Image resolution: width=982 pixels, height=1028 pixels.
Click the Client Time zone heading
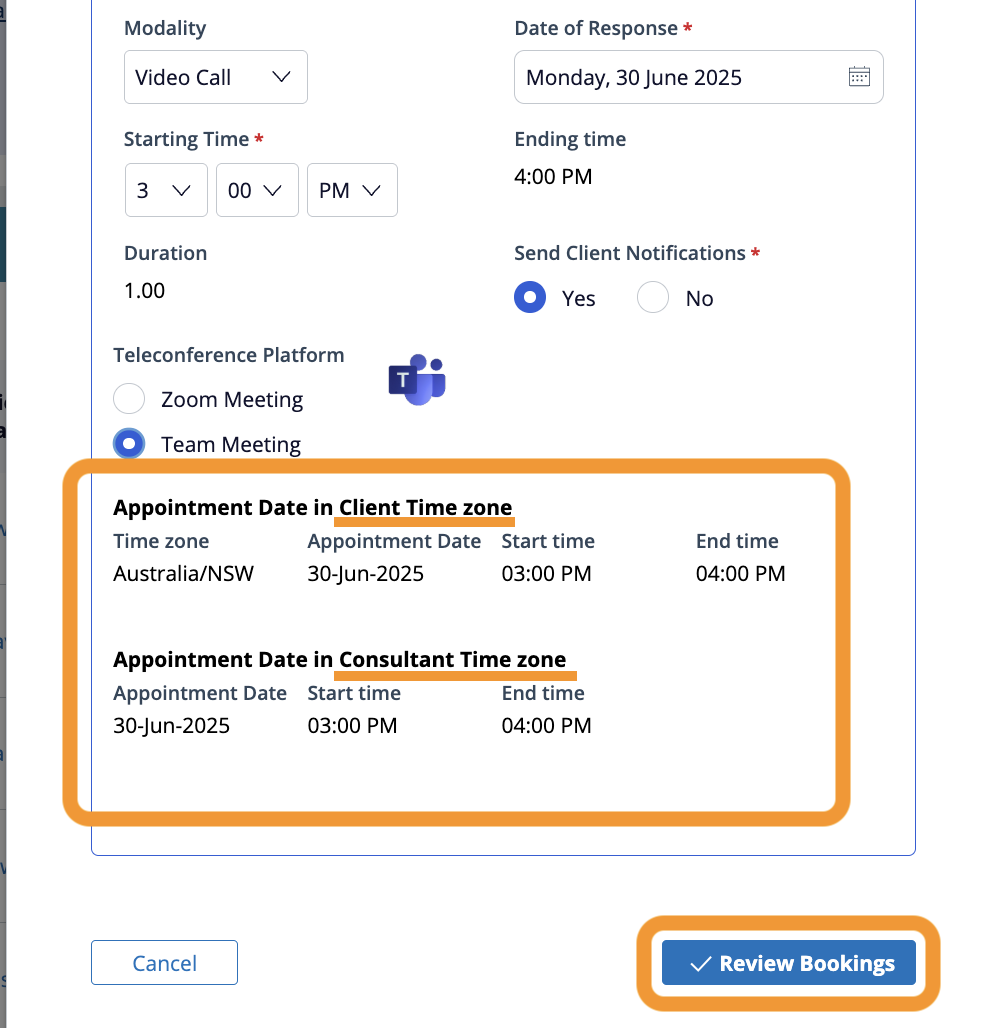[425, 507]
